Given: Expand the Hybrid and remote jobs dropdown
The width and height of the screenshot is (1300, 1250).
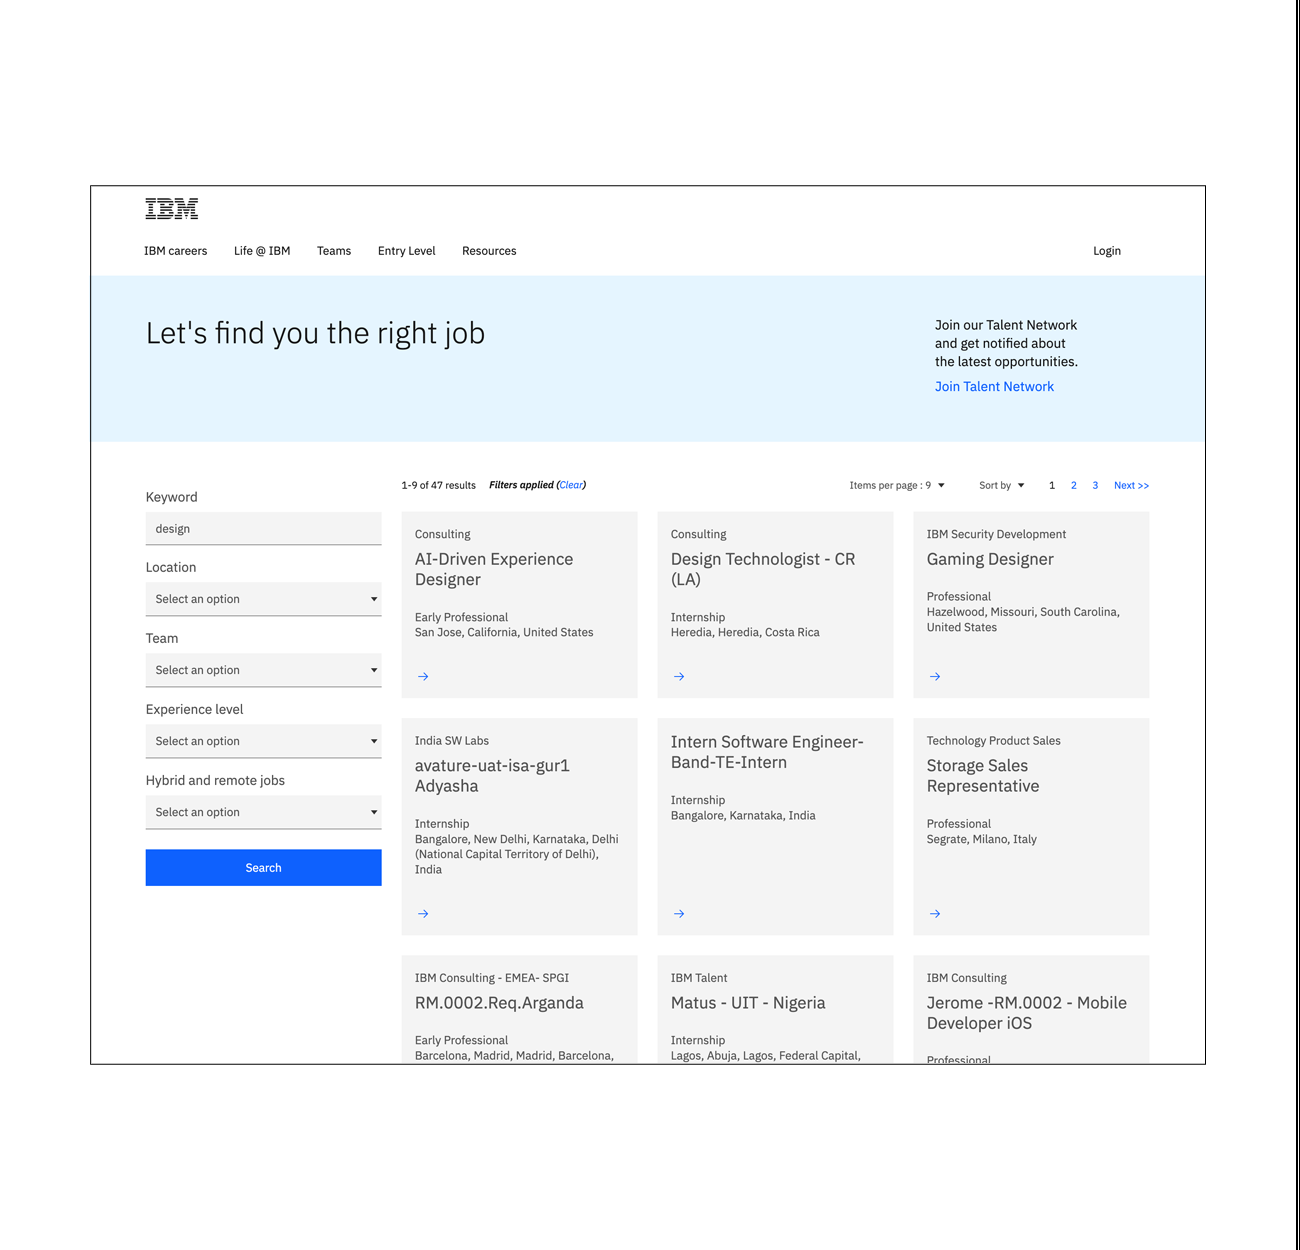Looking at the screenshot, I should click(263, 811).
